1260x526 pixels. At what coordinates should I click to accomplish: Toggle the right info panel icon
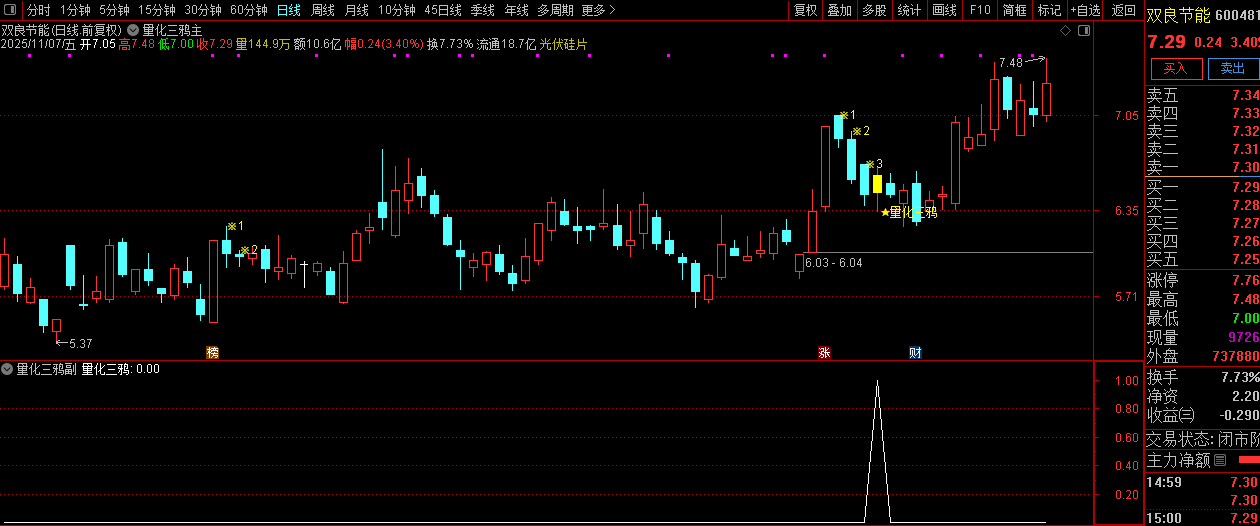(x=1084, y=30)
